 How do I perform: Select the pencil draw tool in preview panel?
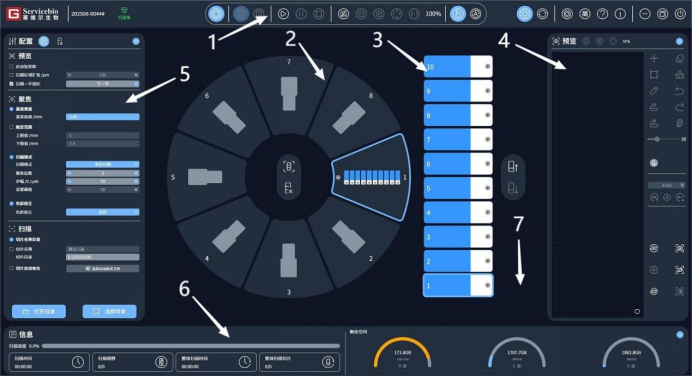(x=654, y=91)
